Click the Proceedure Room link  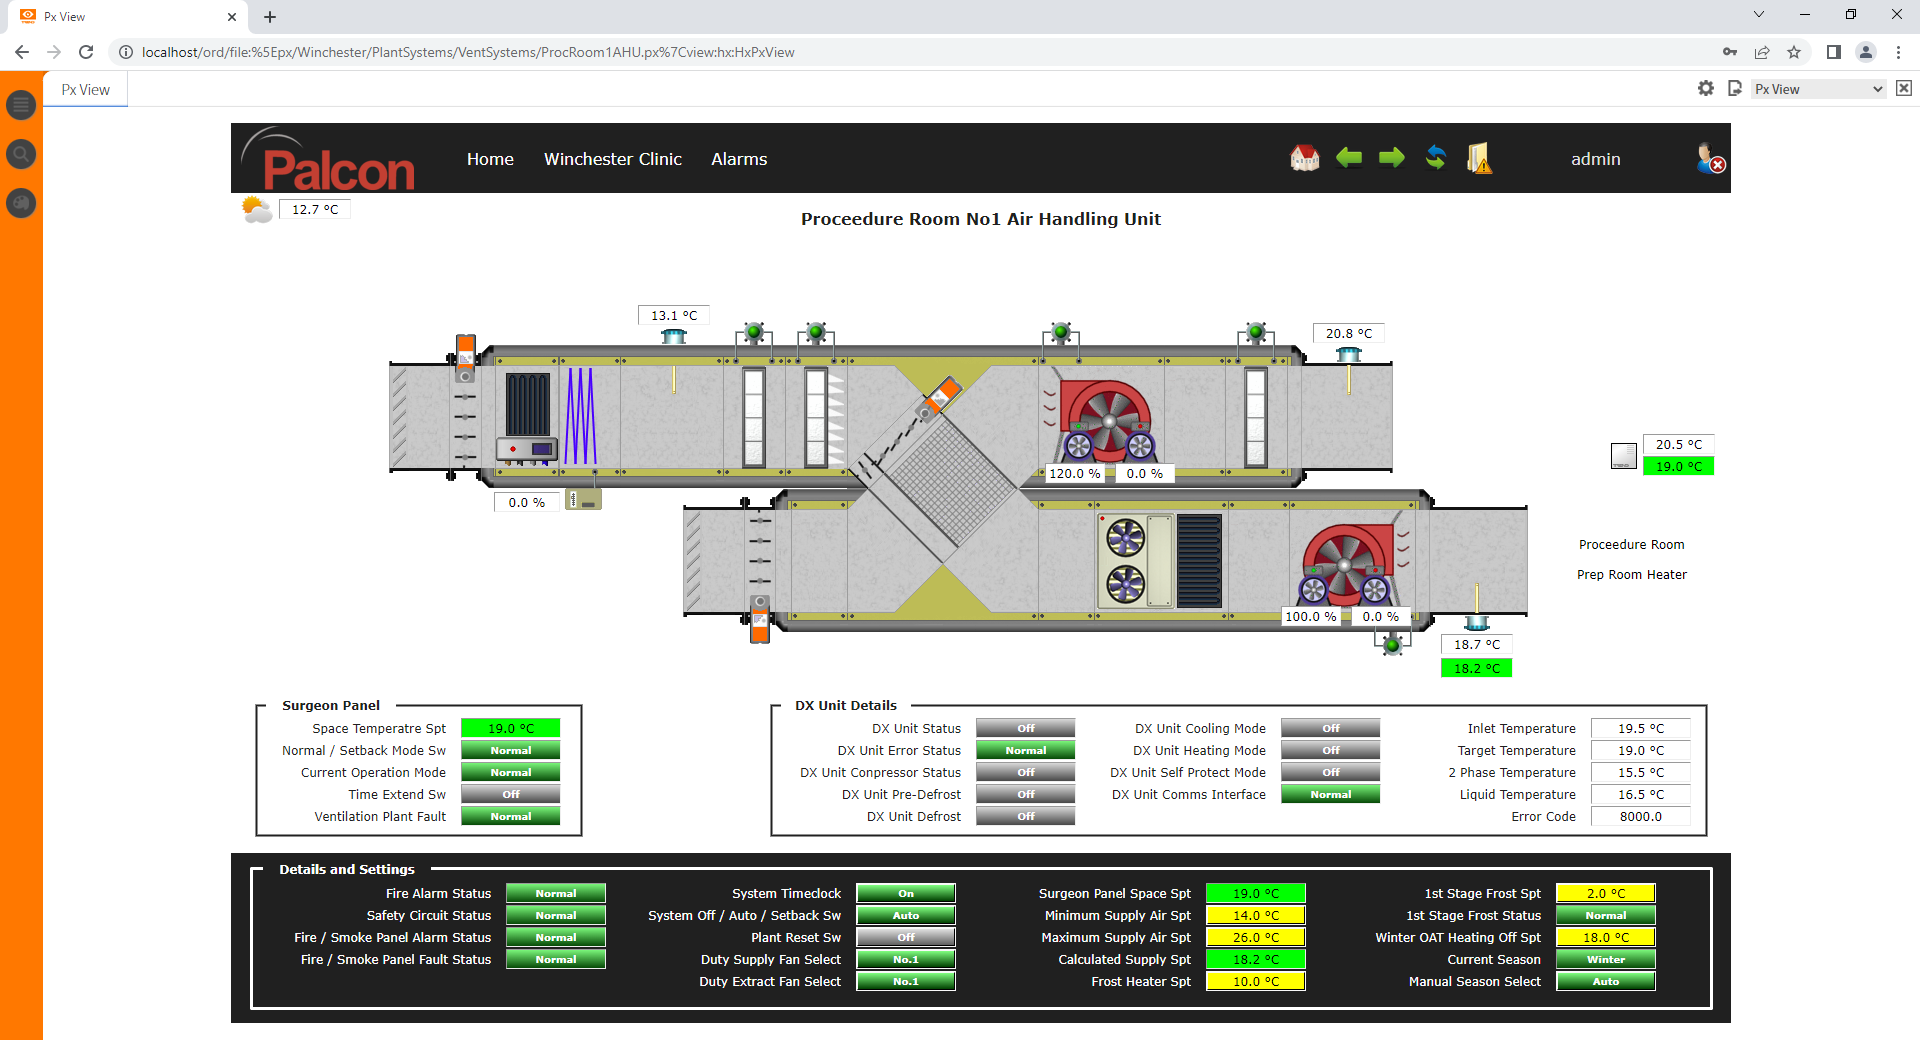pos(1631,545)
